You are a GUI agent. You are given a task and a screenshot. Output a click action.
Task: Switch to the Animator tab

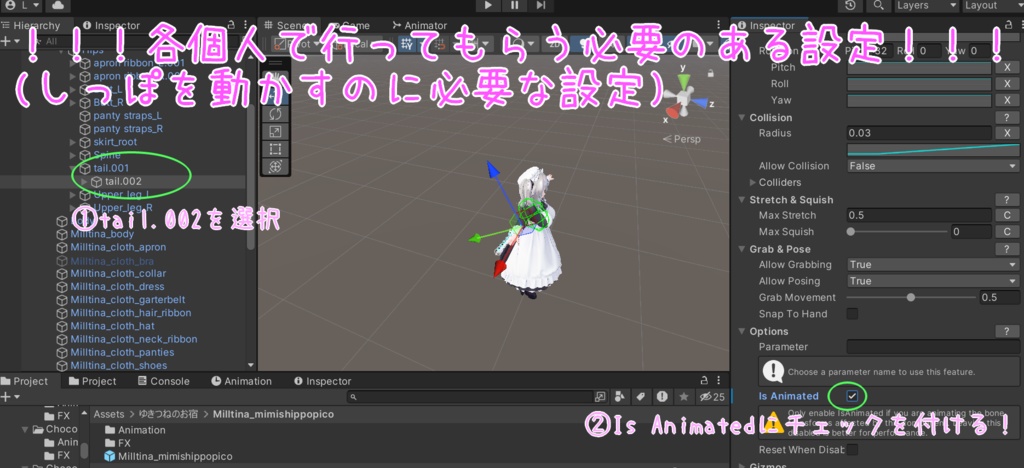point(420,25)
